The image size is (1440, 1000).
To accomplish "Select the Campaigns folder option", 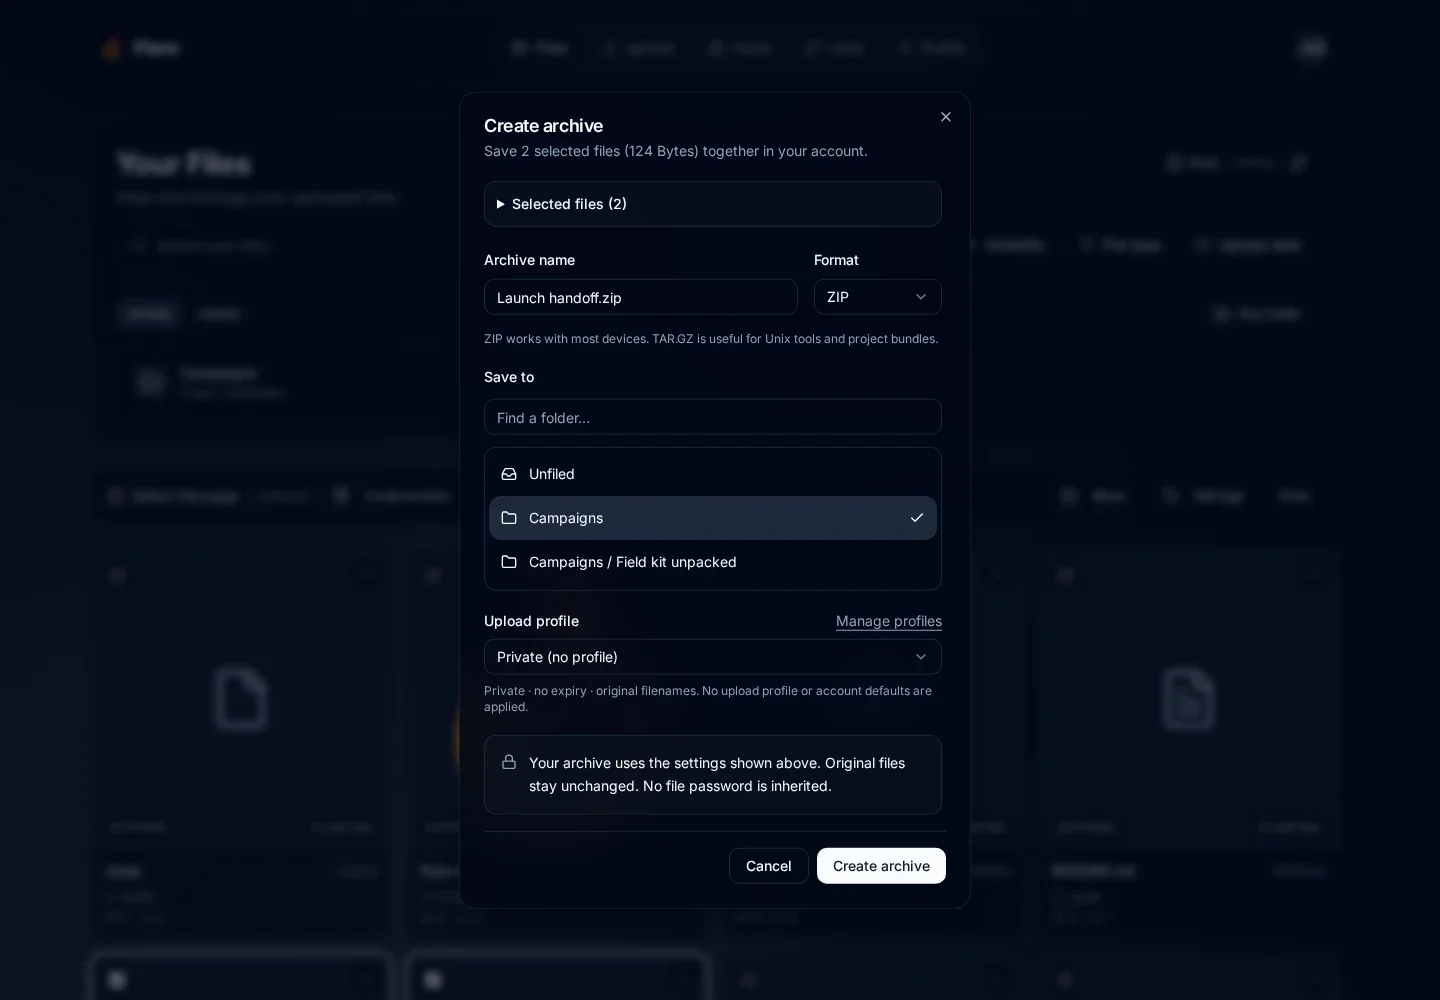I will tap(713, 518).
